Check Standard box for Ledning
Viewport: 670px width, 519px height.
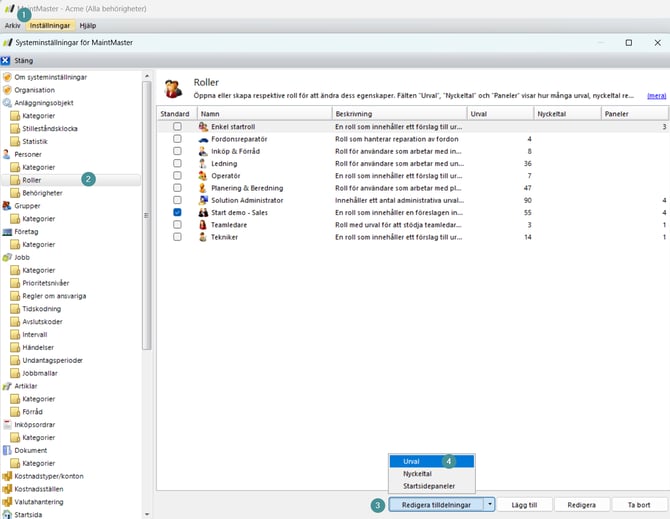click(x=177, y=163)
